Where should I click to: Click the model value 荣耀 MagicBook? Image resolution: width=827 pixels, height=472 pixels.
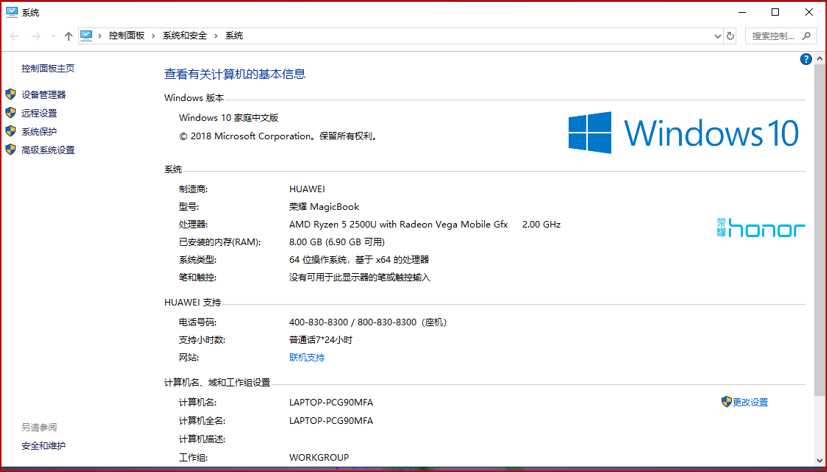[324, 207]
